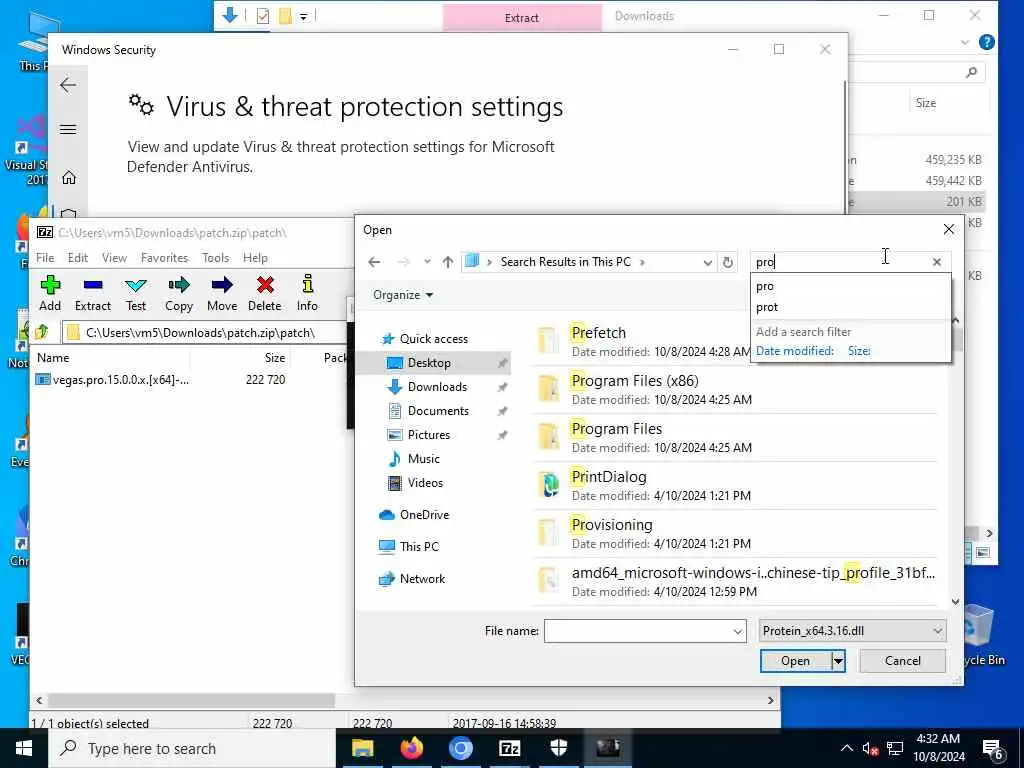Click the Add button in 7-Zip toolbar
The height and width of the screenshot is (768, 1024).
pyautogui.click(x=50, y=293)
